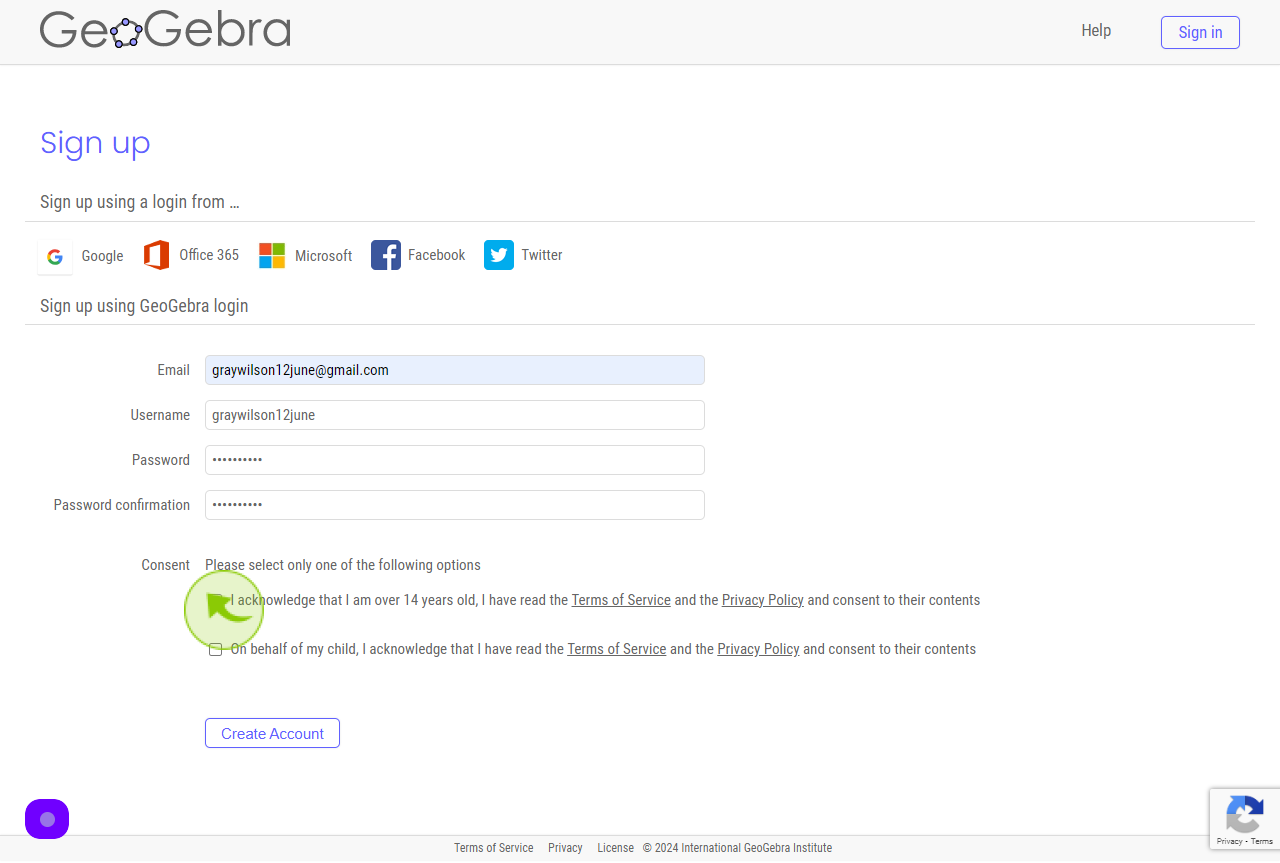Click the GeoGebra logo
Screen dimensions: 1280x863
pyautogui.click(x=165, y=30)
